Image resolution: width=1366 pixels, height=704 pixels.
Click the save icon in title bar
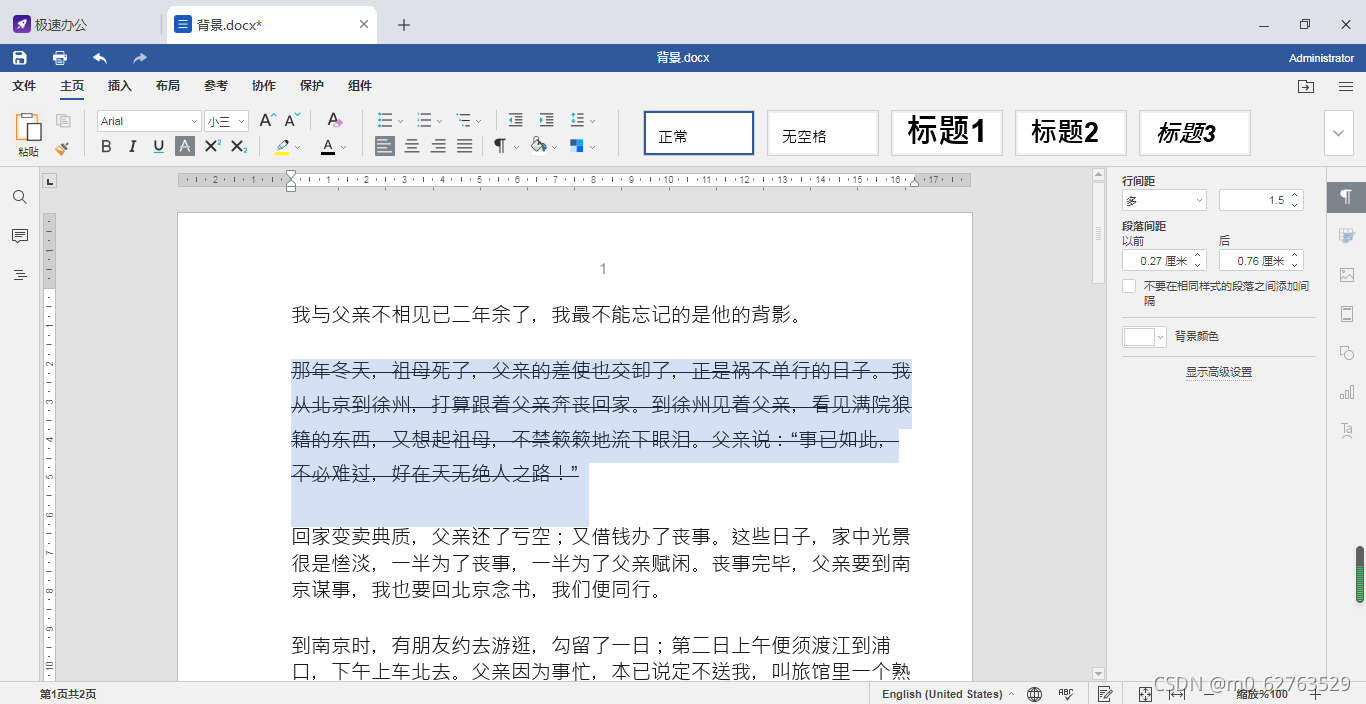pos(20,58)
